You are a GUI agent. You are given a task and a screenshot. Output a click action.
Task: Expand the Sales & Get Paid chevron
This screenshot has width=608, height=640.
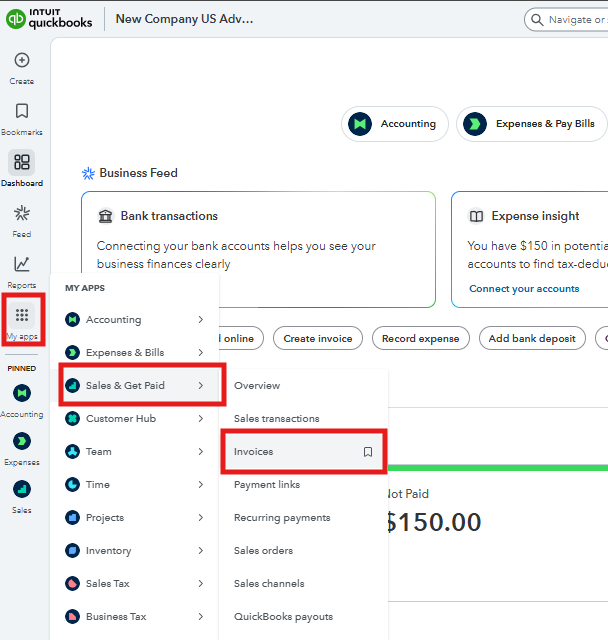pyautogui.click(x=201, y=385)
